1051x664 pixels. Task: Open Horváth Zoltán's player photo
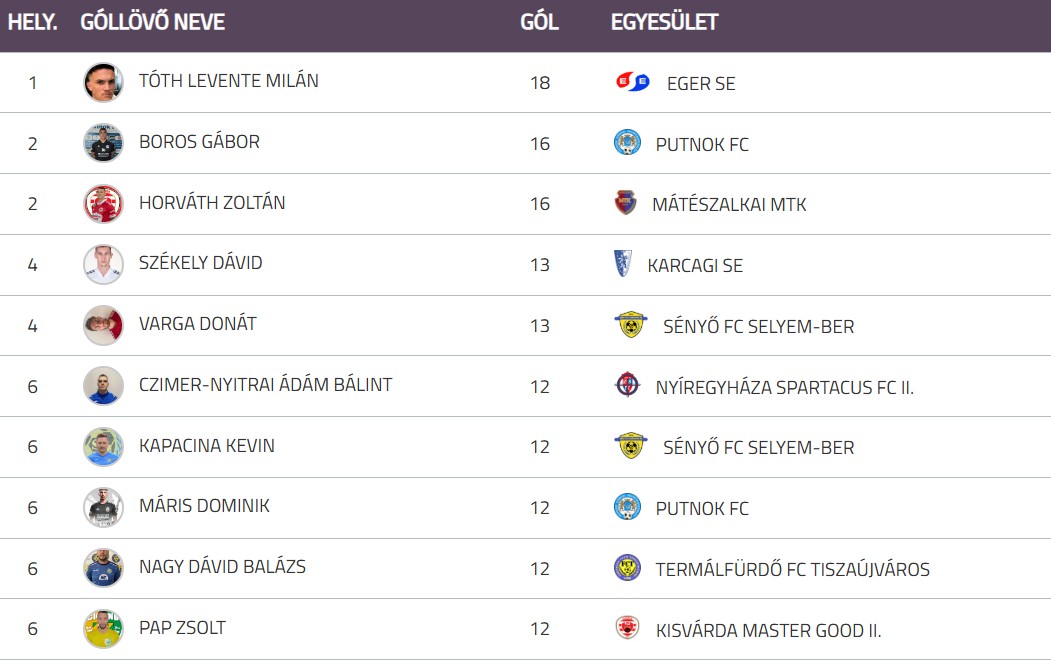(x=103, y=204)
